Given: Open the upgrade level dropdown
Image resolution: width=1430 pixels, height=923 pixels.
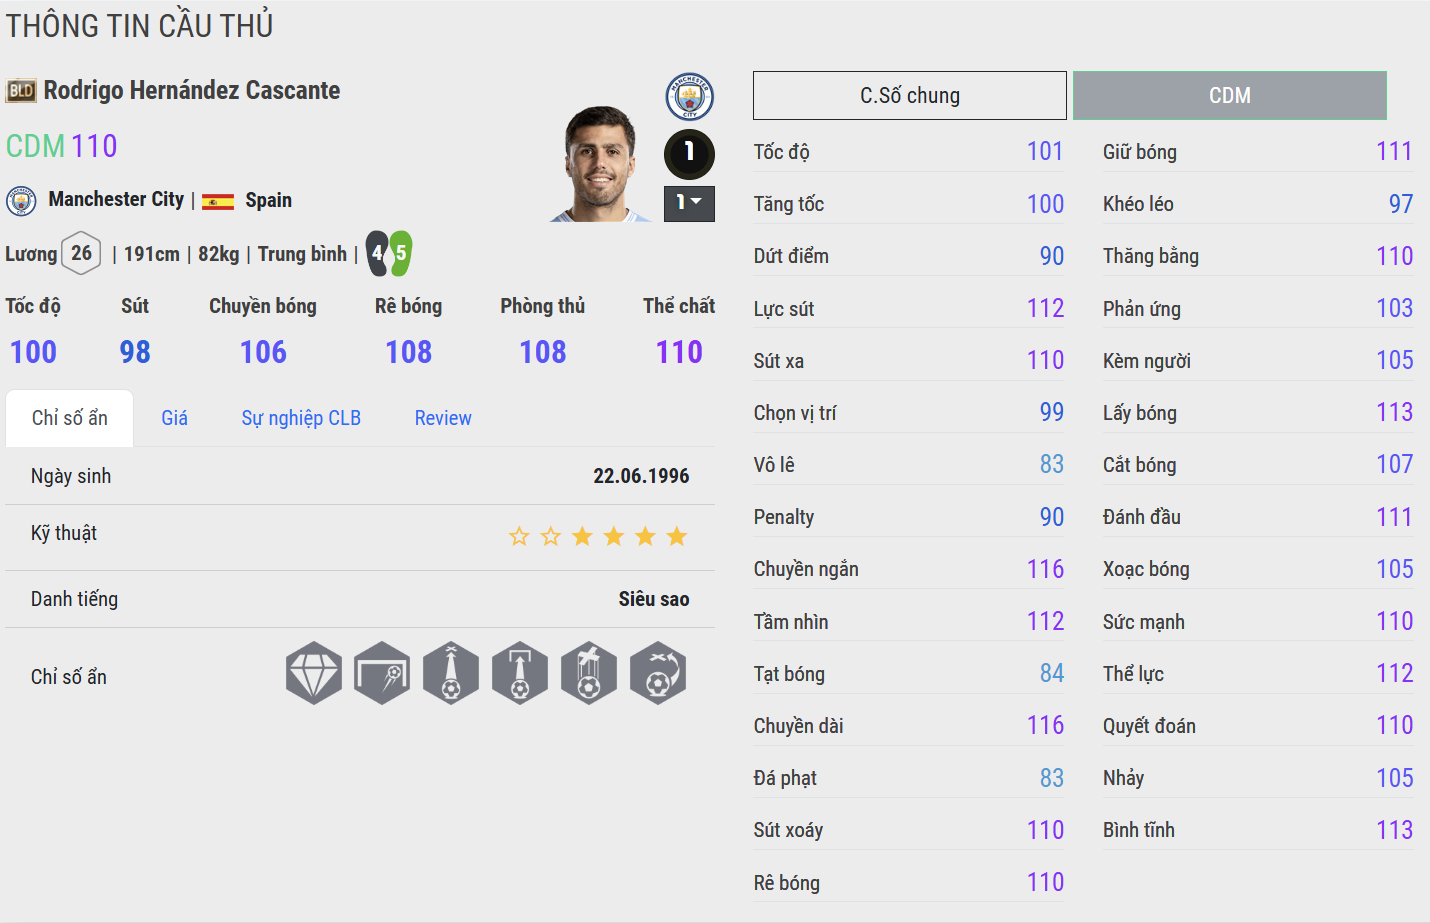Looking at the screenshot, I should (x=689, y=203).
